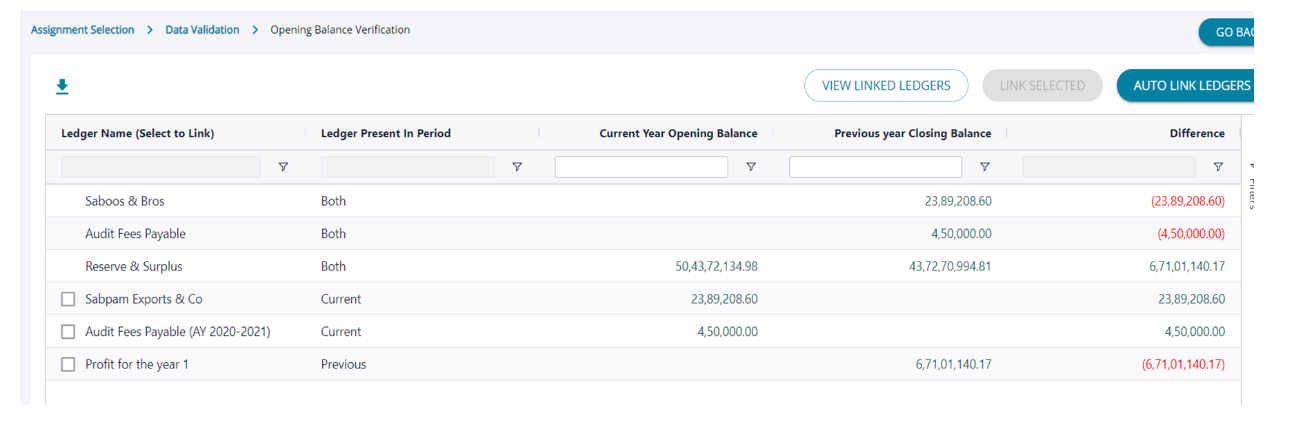The image size is (1291, 426).
Task: Navigate to Data Validation breadcrumb
Action: [202, 30]
